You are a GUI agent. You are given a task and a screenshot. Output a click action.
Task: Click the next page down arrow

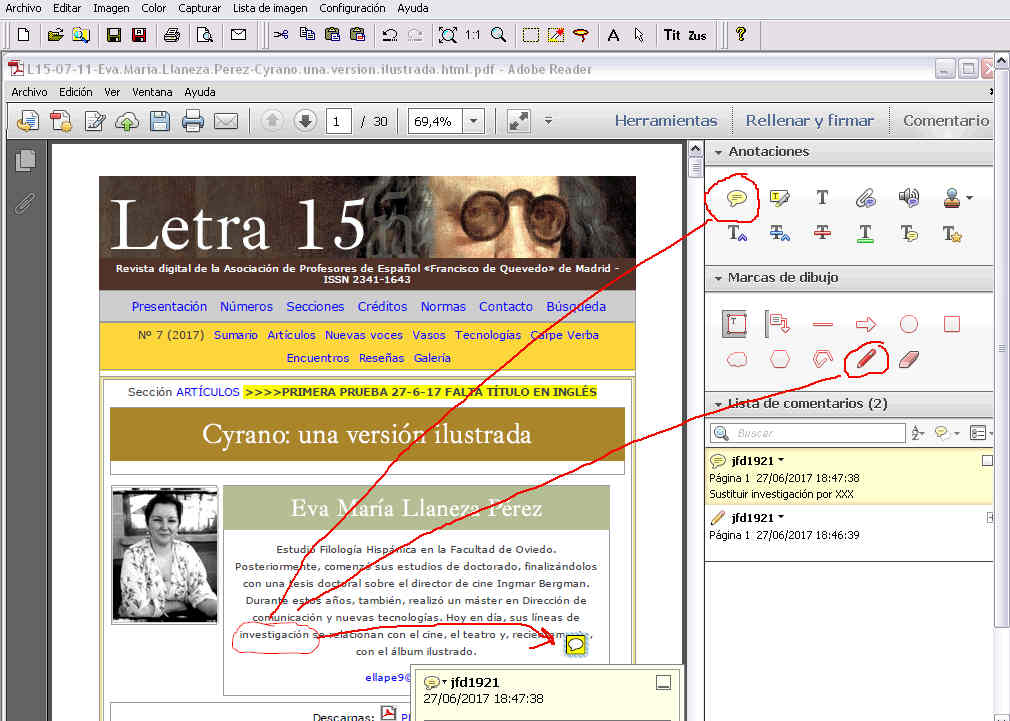(x=305, y=121)
